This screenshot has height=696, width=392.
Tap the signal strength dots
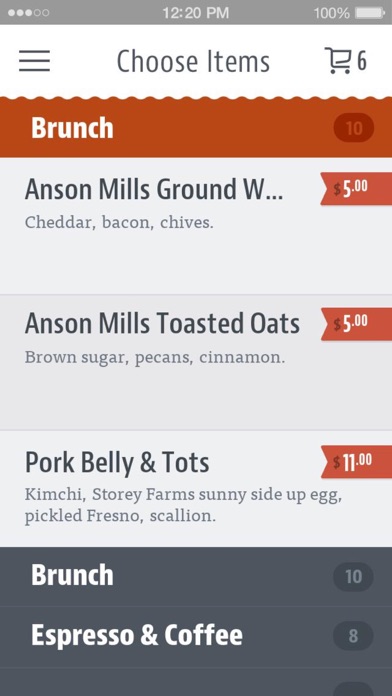(28, 13)
